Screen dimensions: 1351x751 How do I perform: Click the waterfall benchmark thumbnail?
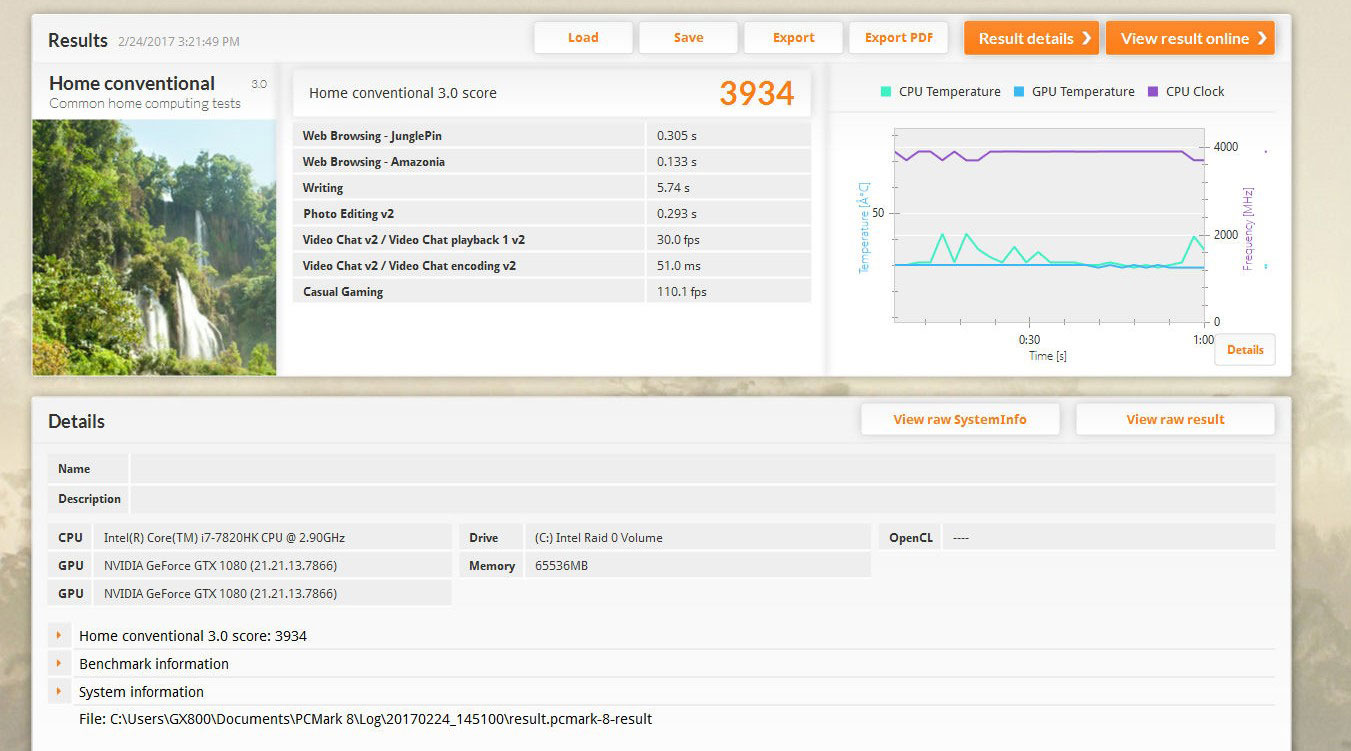(x=154, y=247)
